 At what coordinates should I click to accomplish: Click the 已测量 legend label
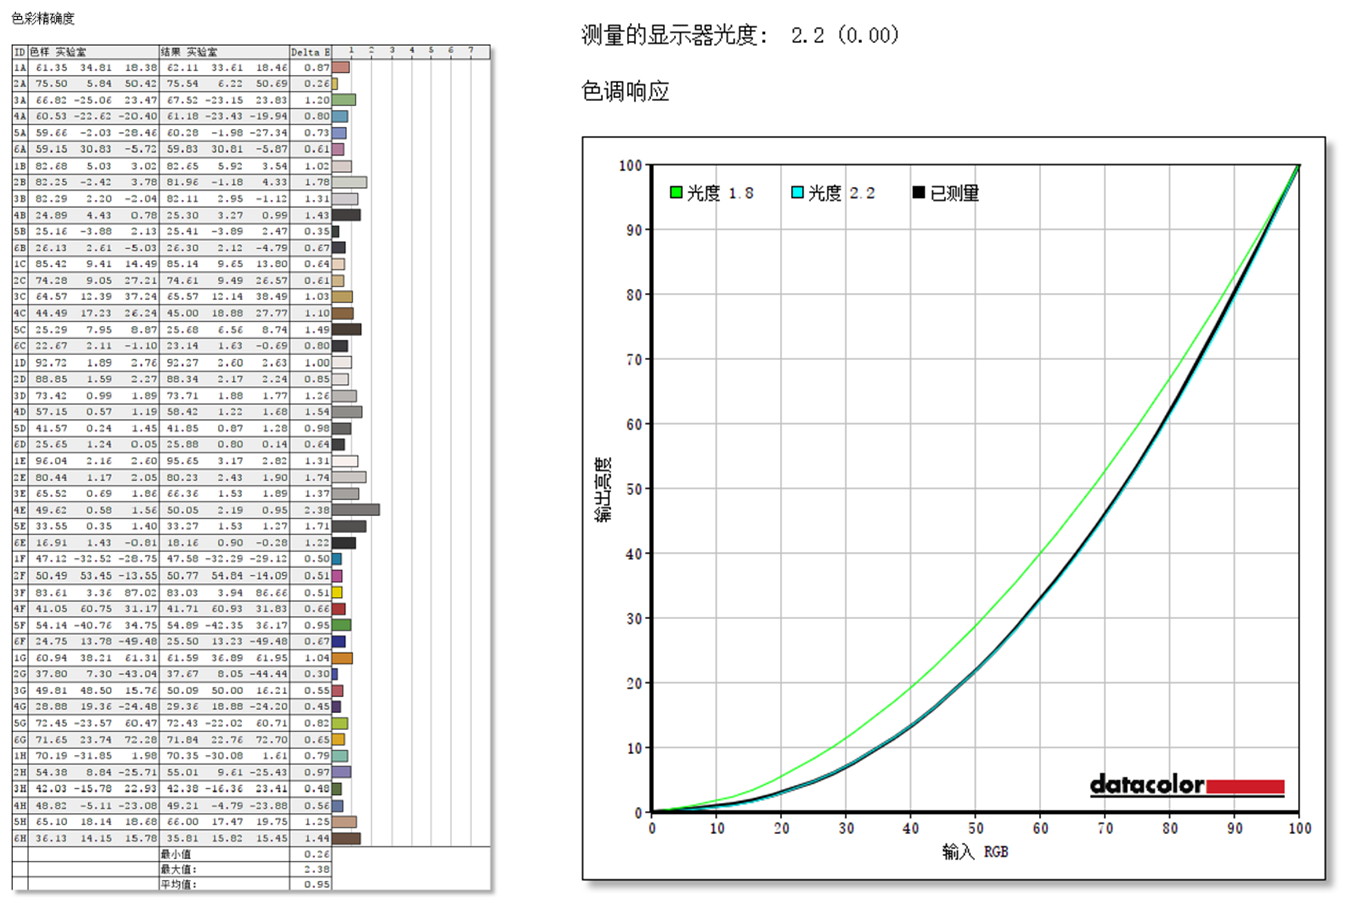954,193
